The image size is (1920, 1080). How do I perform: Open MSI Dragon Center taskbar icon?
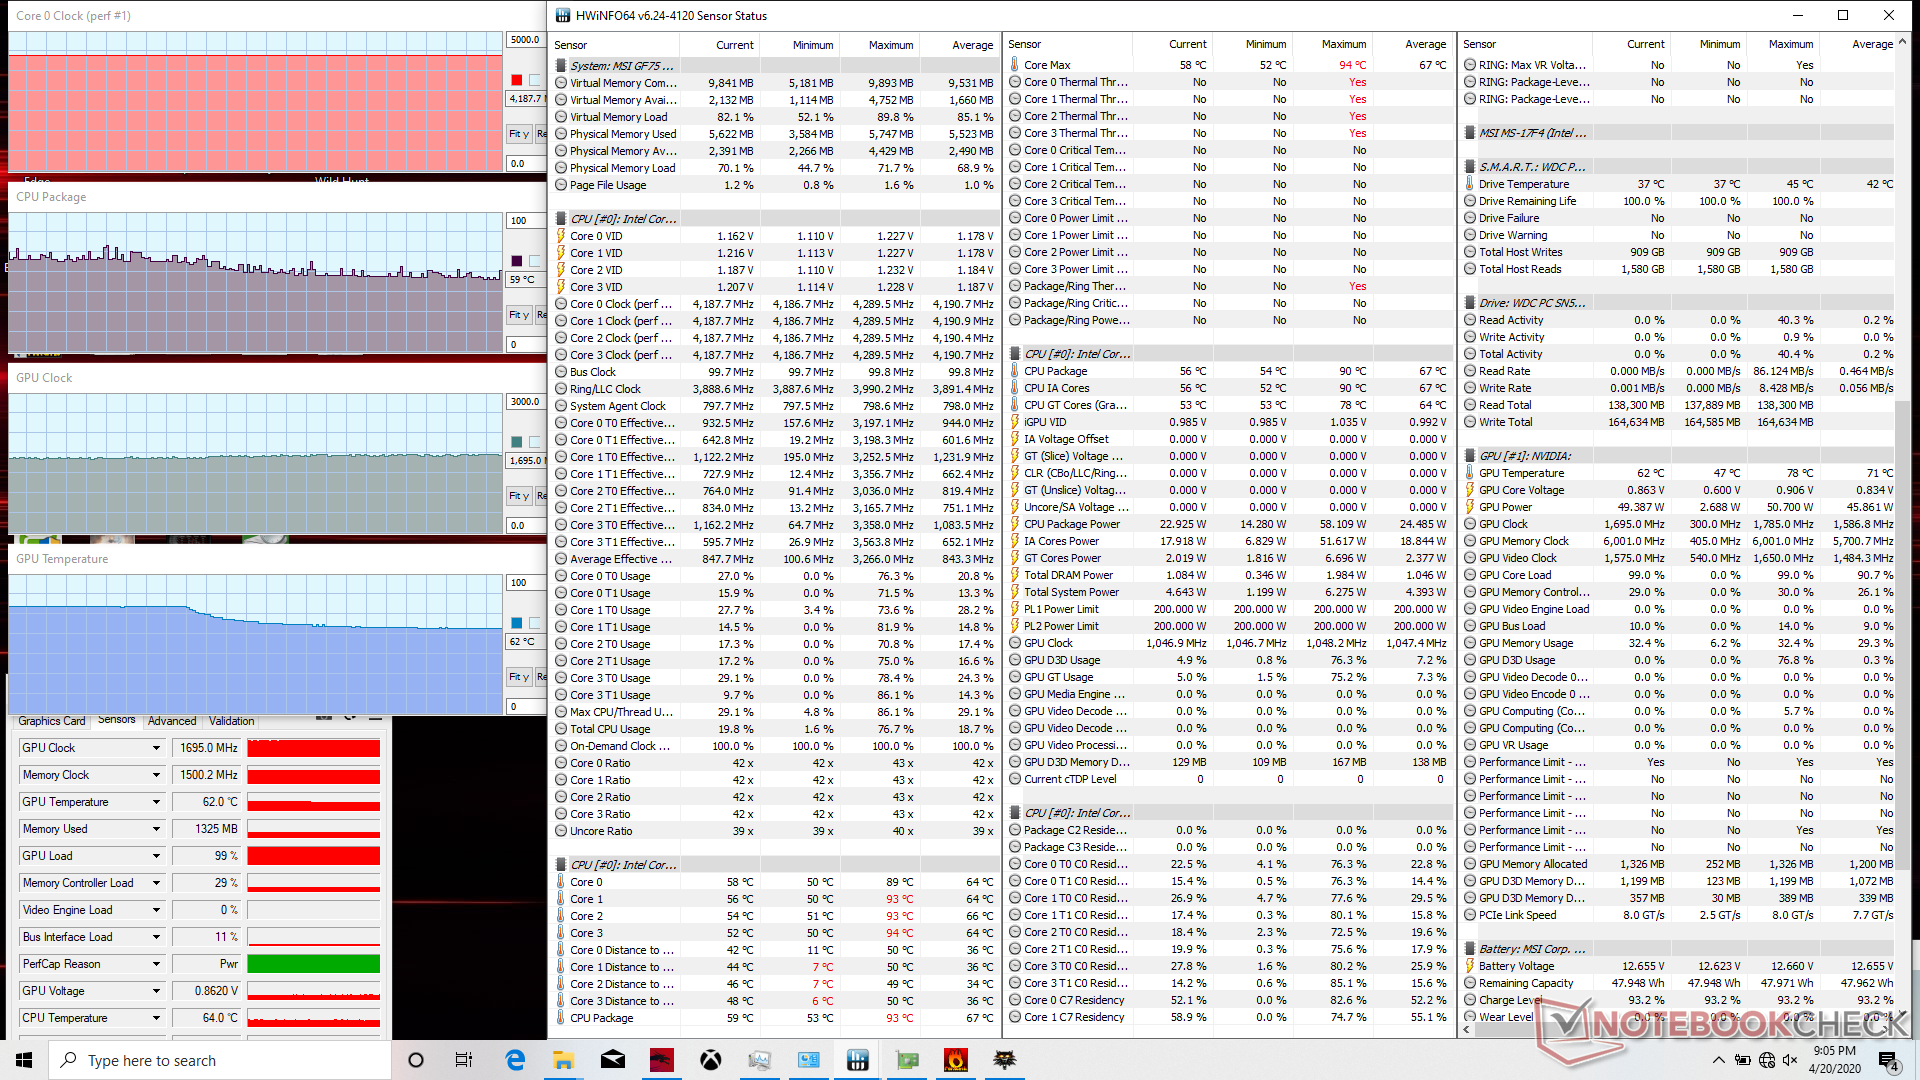[x=662, y=1060]
